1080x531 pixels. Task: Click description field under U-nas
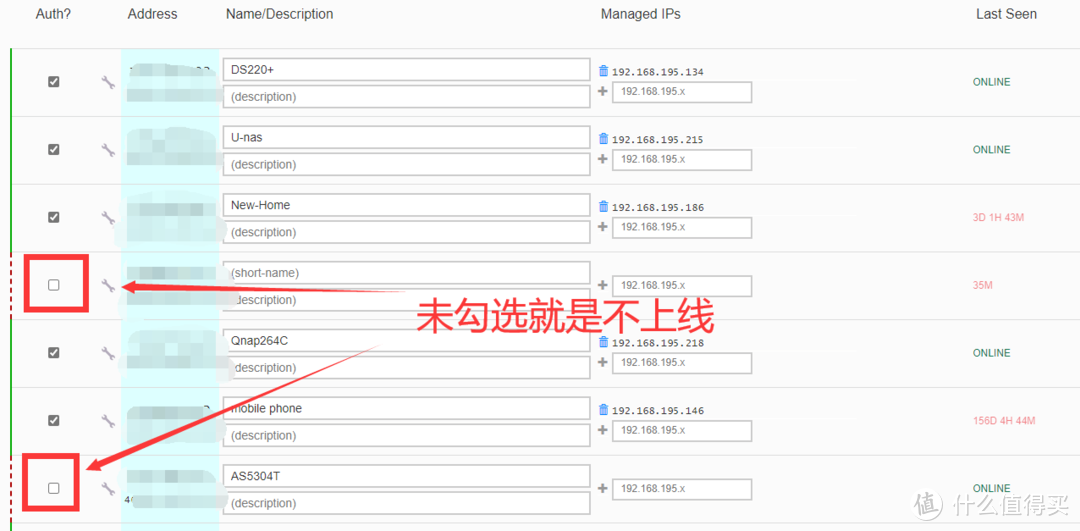(x=406, y=164)
